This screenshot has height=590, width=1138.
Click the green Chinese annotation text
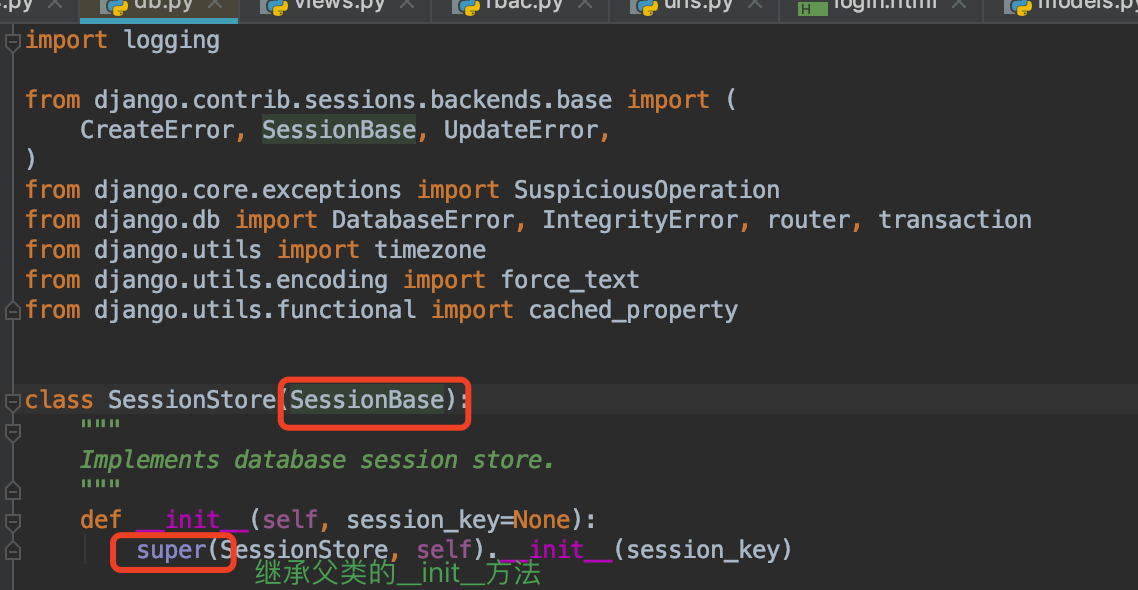tap(397, 574)
